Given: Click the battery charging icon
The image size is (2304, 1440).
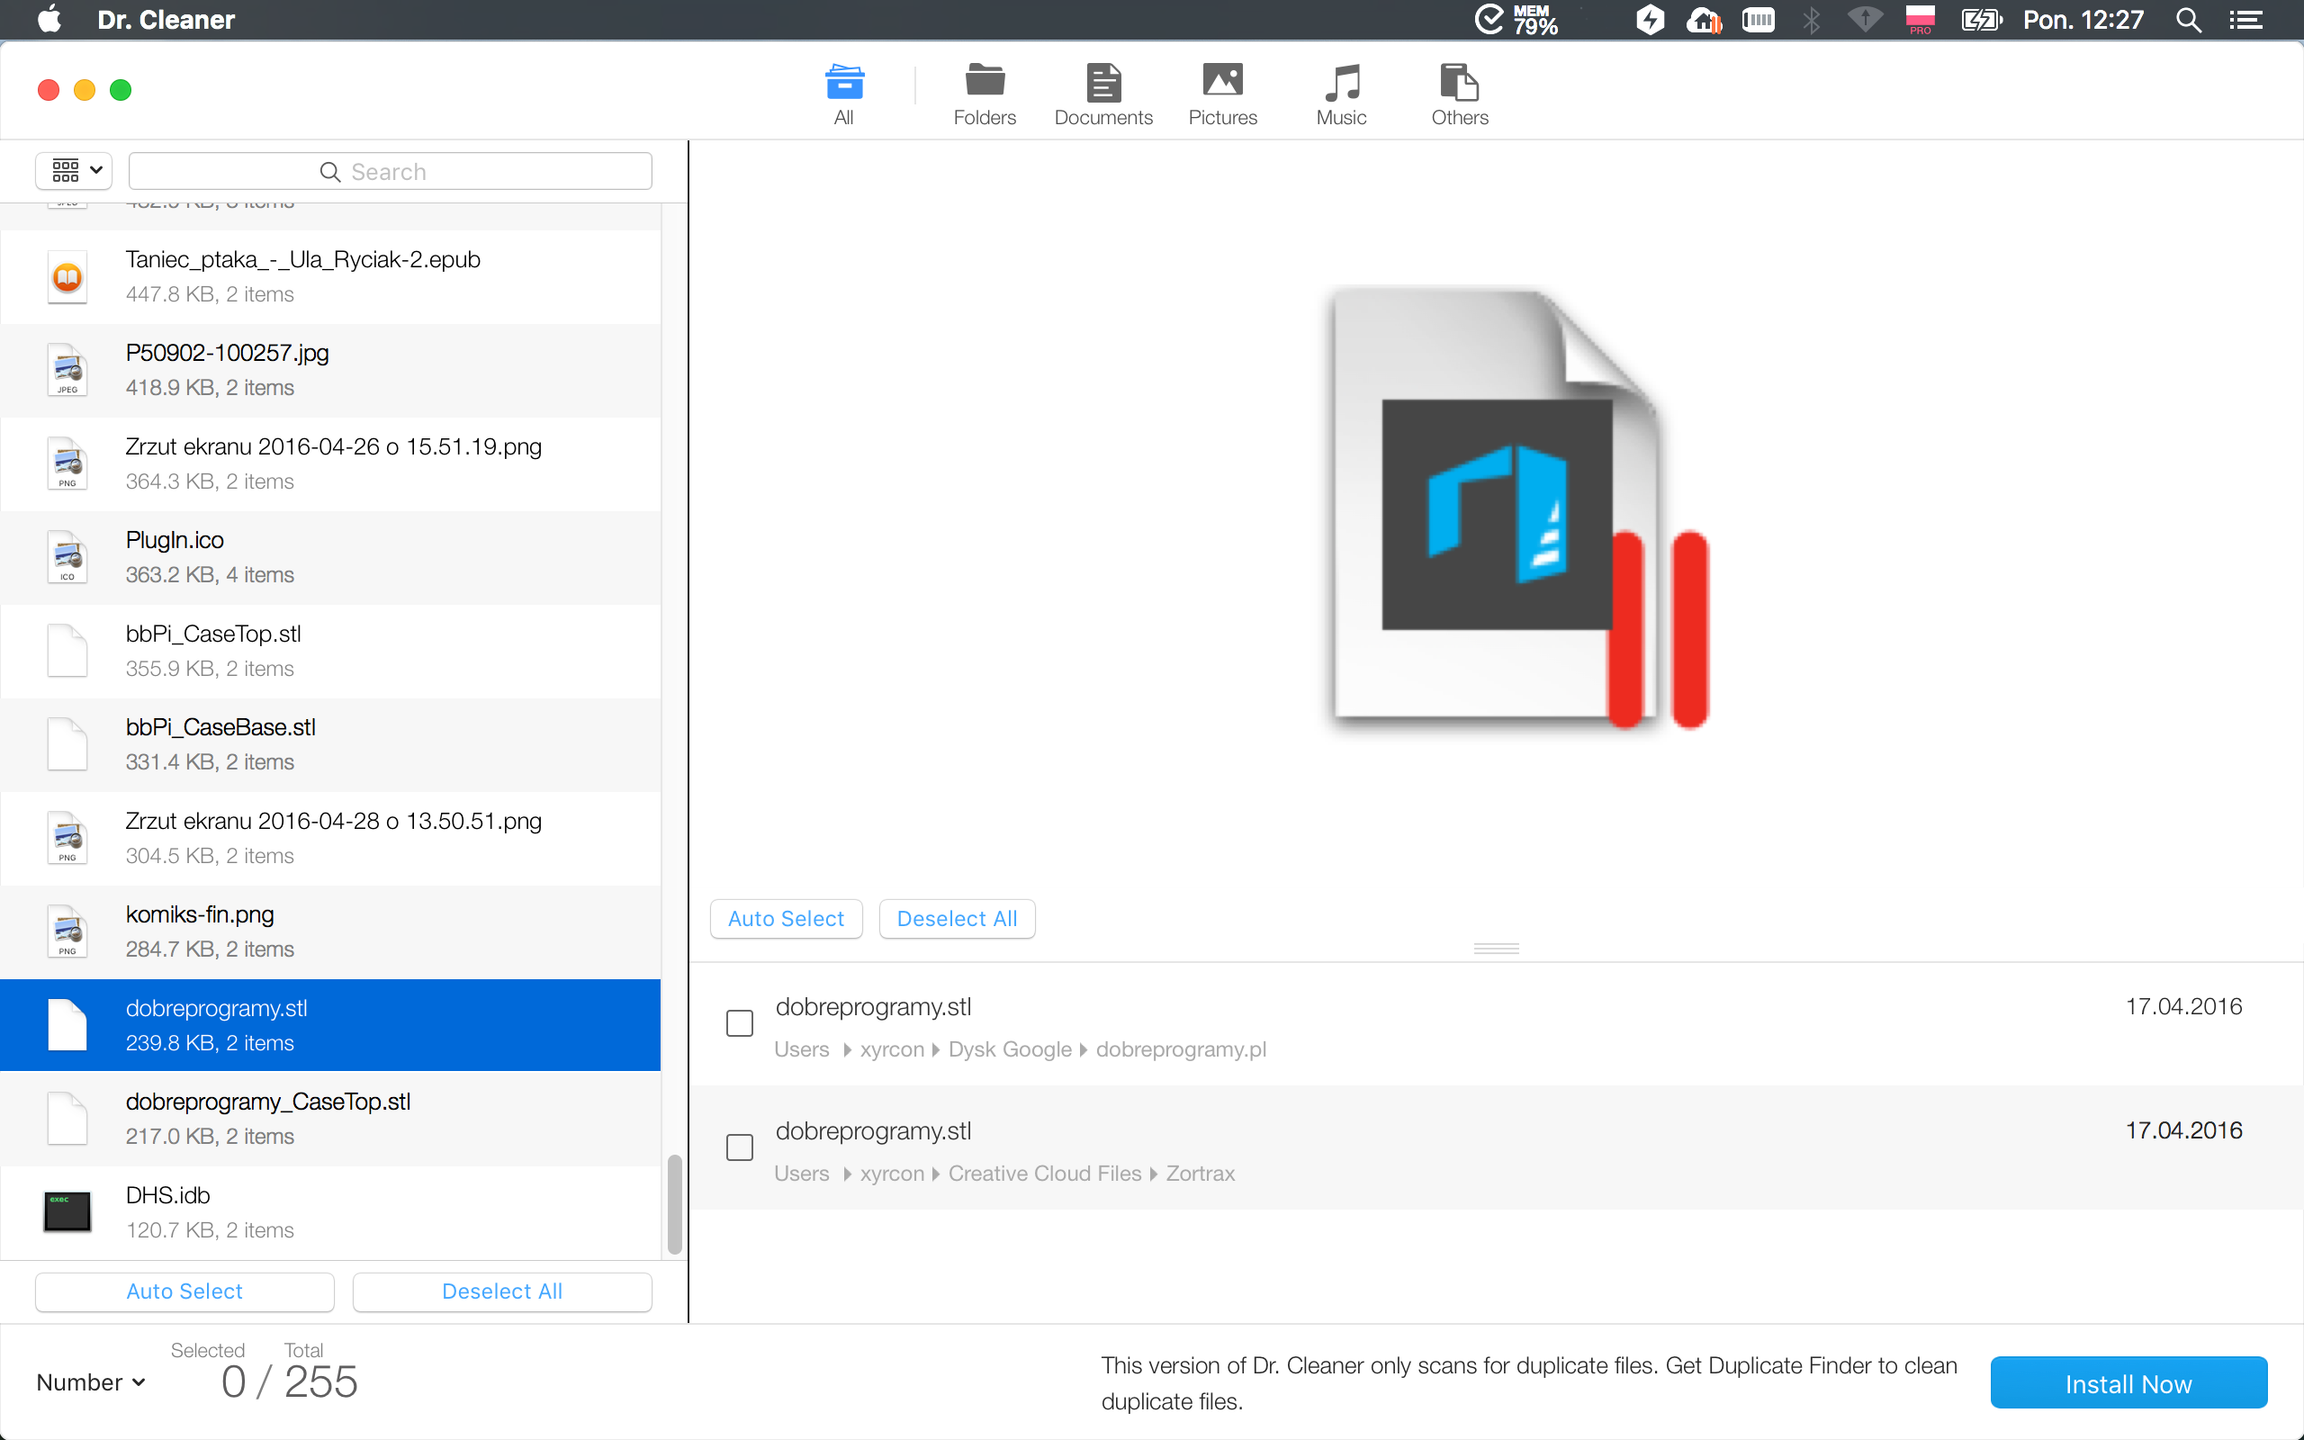Looking at the screenshot, I should (1981, 20).
